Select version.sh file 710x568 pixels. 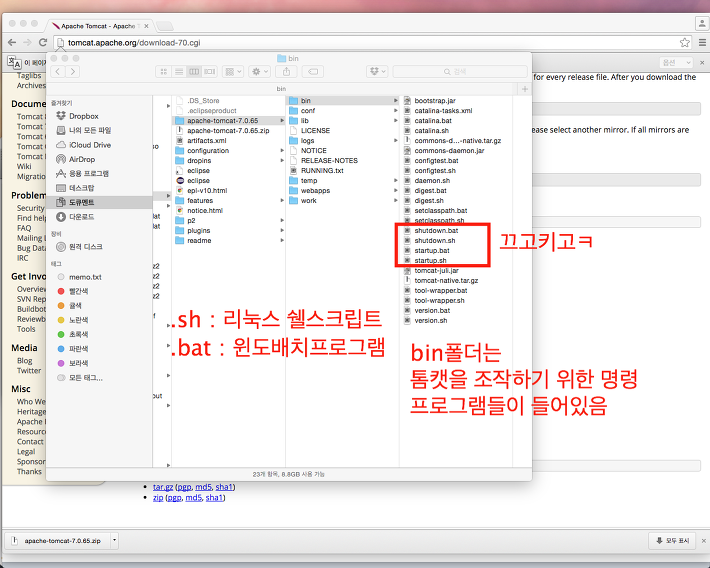[425, 320]
